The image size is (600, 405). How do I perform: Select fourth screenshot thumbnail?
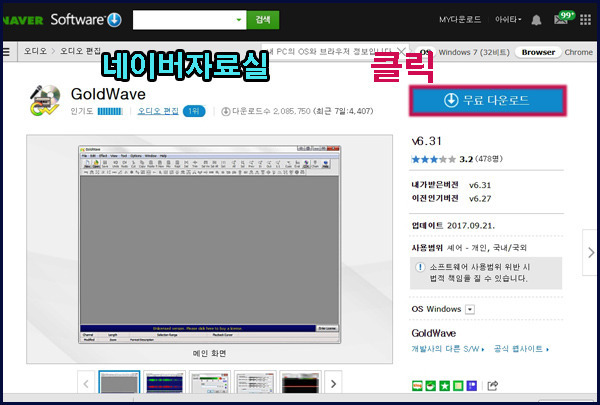click(x=255, y=382)
